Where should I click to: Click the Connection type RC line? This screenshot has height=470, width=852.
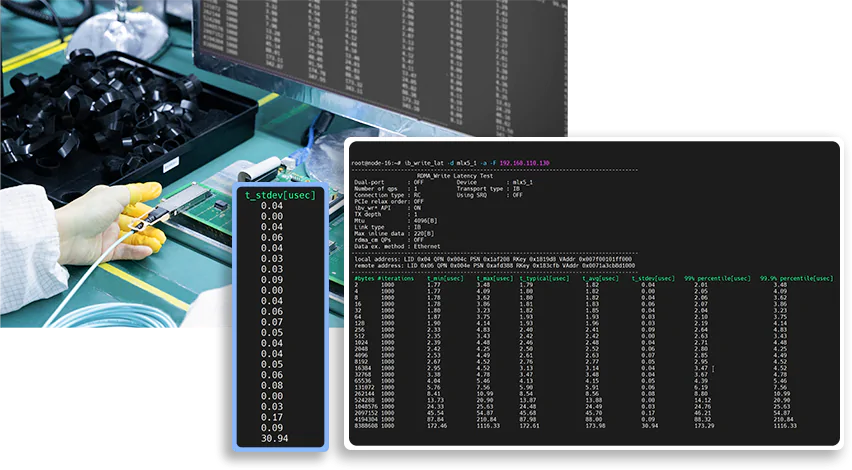tap(387, 195)
